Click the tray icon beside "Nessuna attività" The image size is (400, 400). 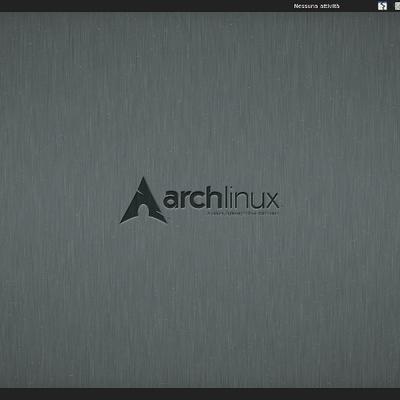[382, 6]
